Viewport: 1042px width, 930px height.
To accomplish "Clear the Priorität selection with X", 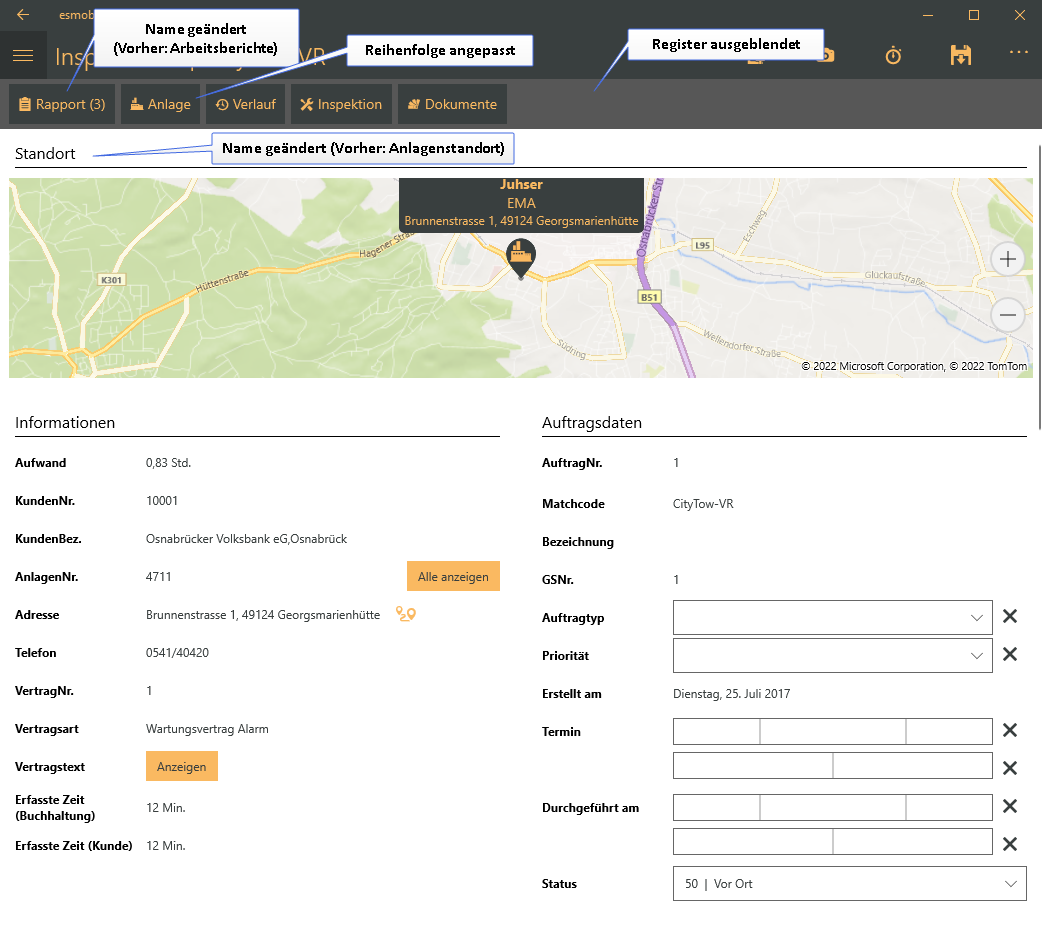I will click(1010, 655).
